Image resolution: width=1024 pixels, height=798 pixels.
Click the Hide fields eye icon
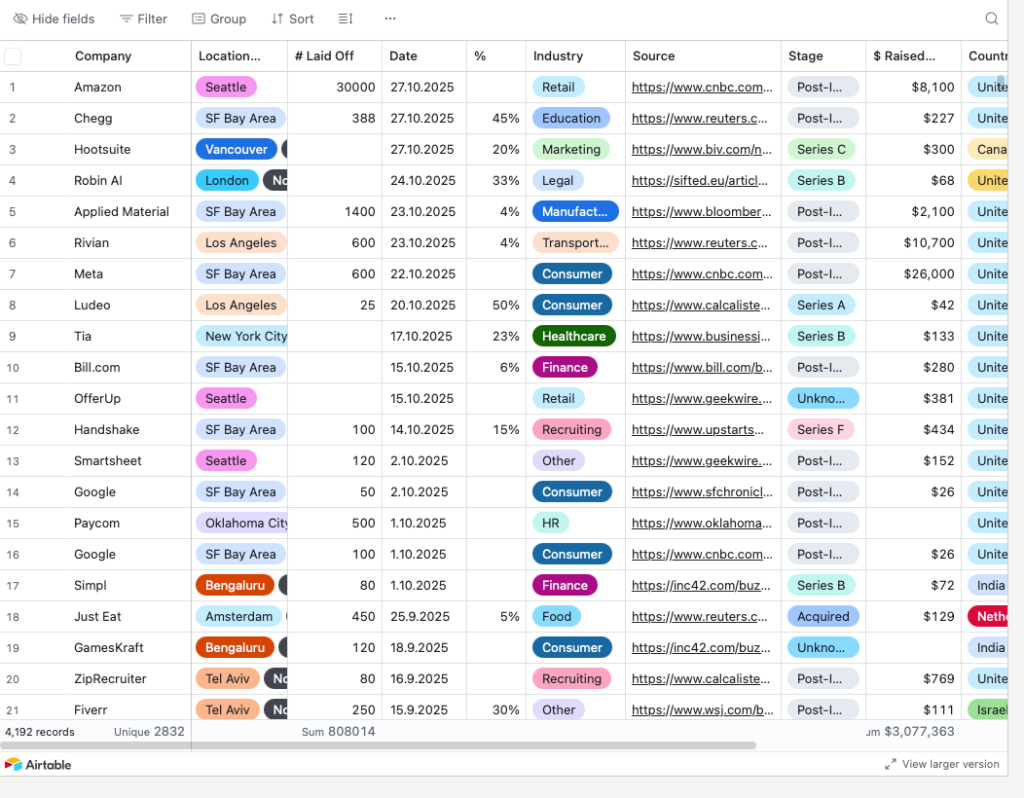click(x=20, y=19)
